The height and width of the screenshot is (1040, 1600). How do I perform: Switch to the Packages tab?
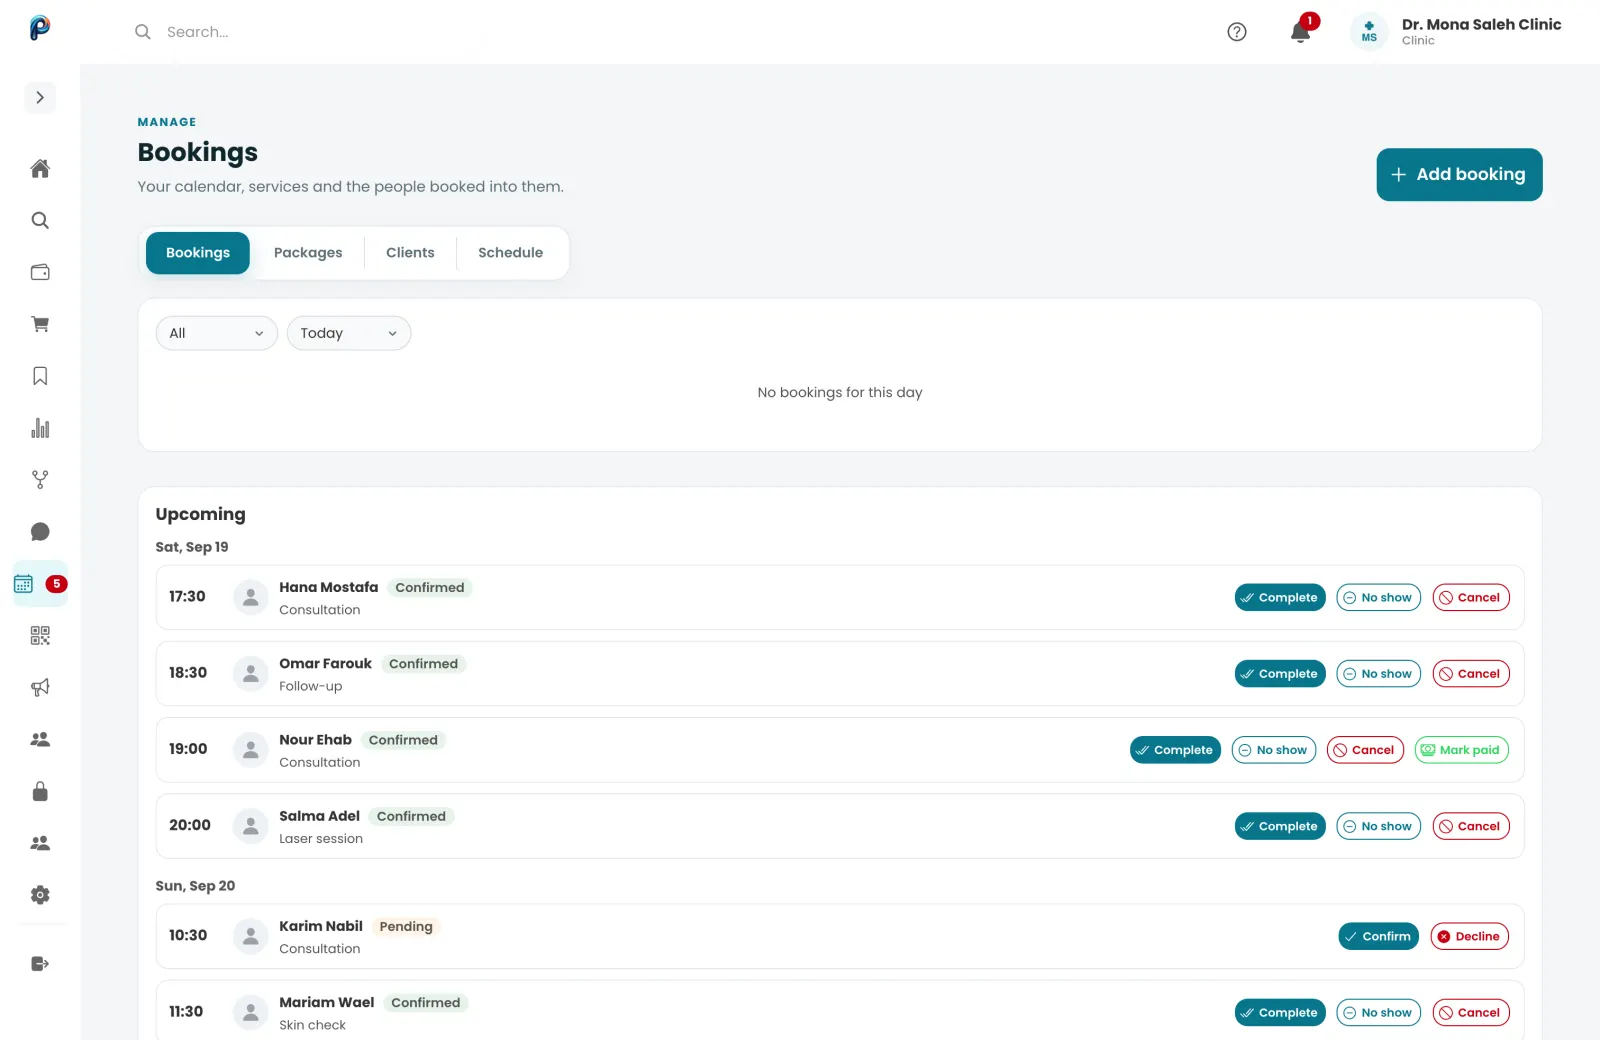tap(308, 253)
